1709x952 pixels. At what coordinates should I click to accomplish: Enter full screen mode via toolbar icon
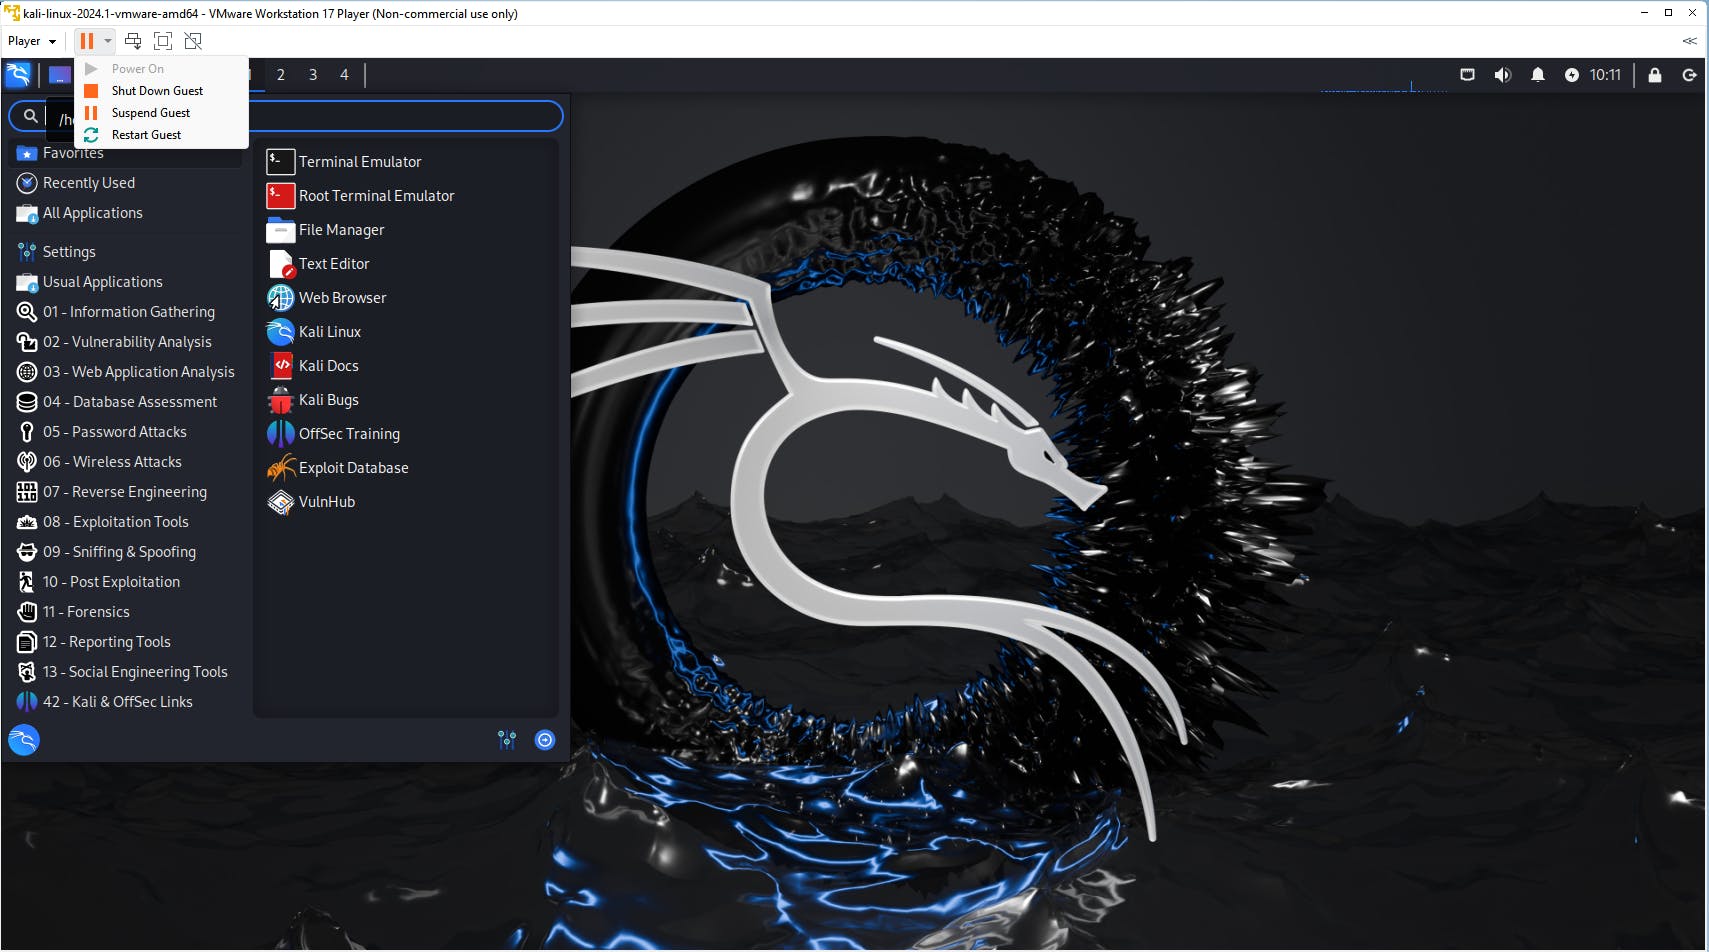(x=163, y=41)
